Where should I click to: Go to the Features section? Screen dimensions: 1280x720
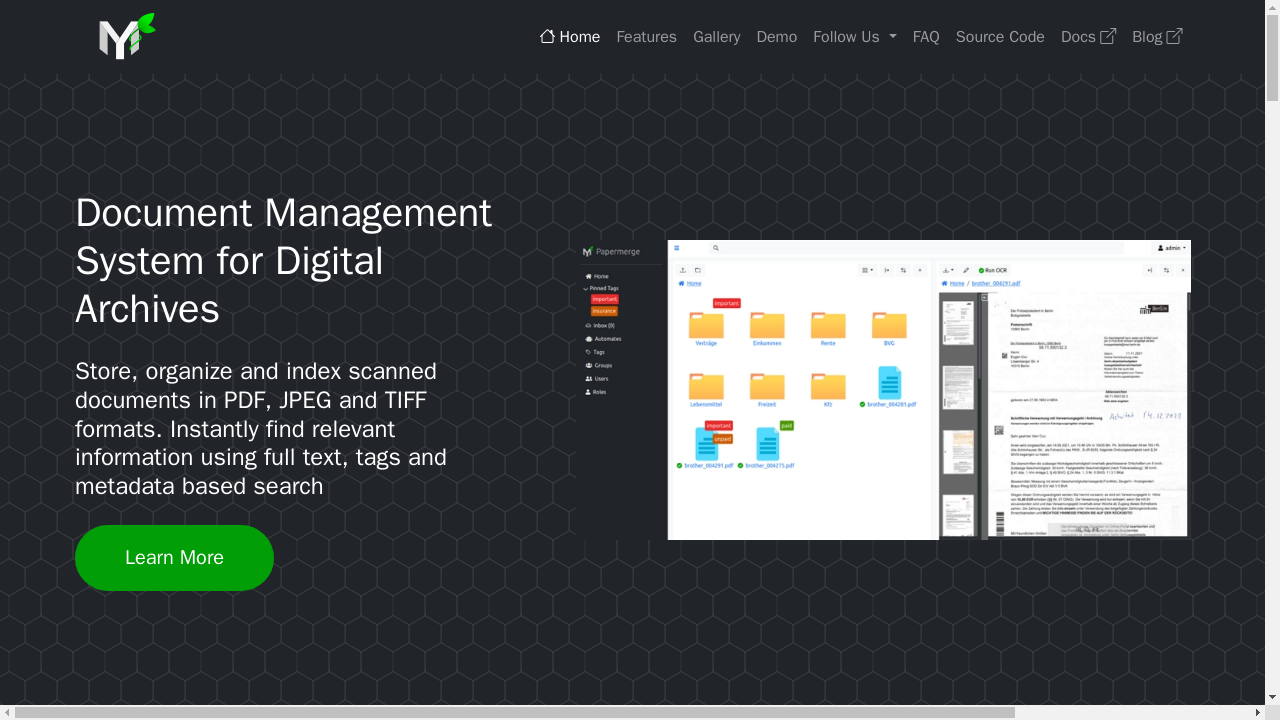pos(646,37)
